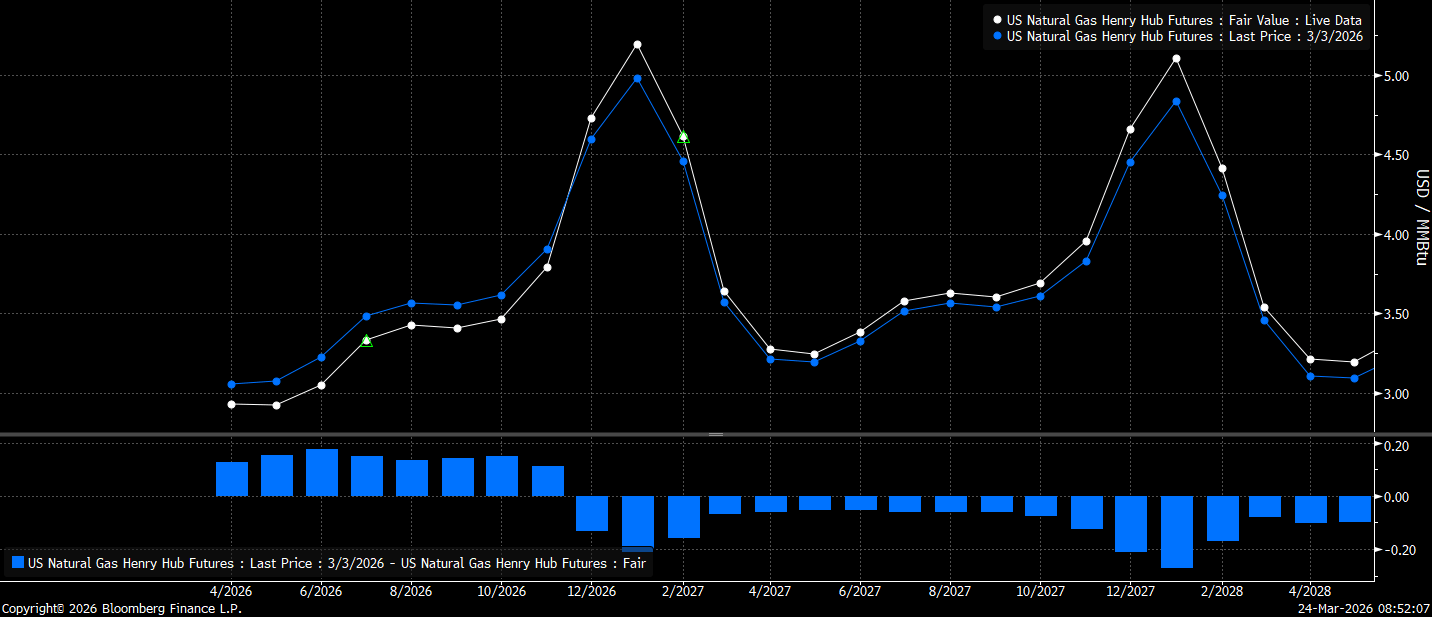Toggle the Fair Value : Live Data series label

point(1183,20)
